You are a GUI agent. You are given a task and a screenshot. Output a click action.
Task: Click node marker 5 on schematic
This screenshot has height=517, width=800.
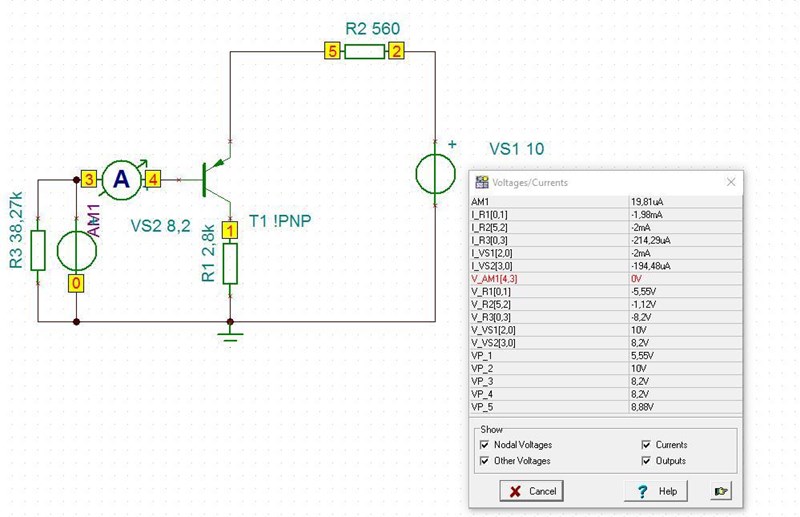click(x=331, y=51)
